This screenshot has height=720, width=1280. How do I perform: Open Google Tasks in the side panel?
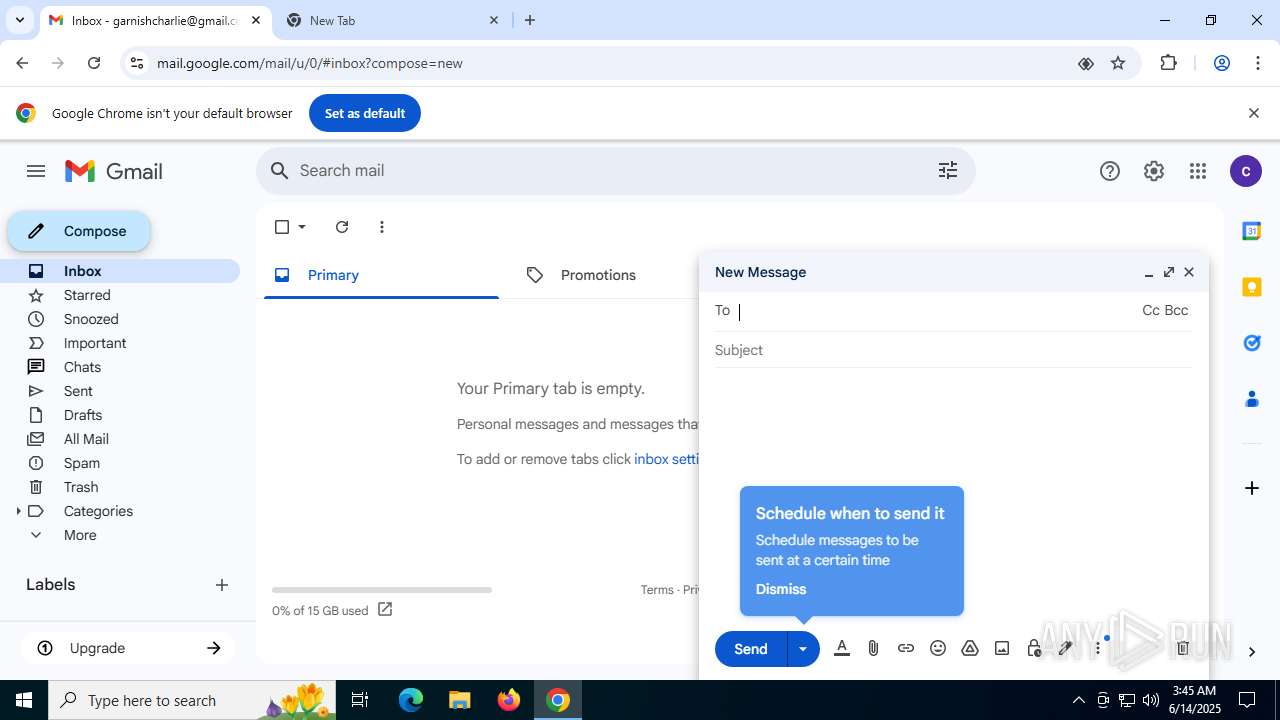coord(1251,343)
